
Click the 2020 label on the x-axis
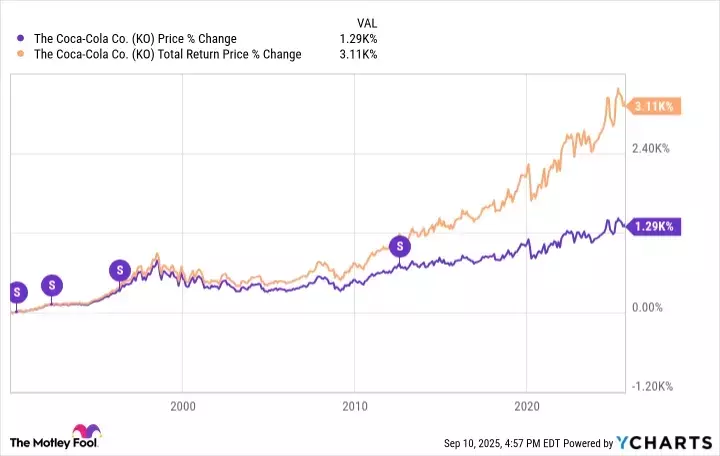526,407
